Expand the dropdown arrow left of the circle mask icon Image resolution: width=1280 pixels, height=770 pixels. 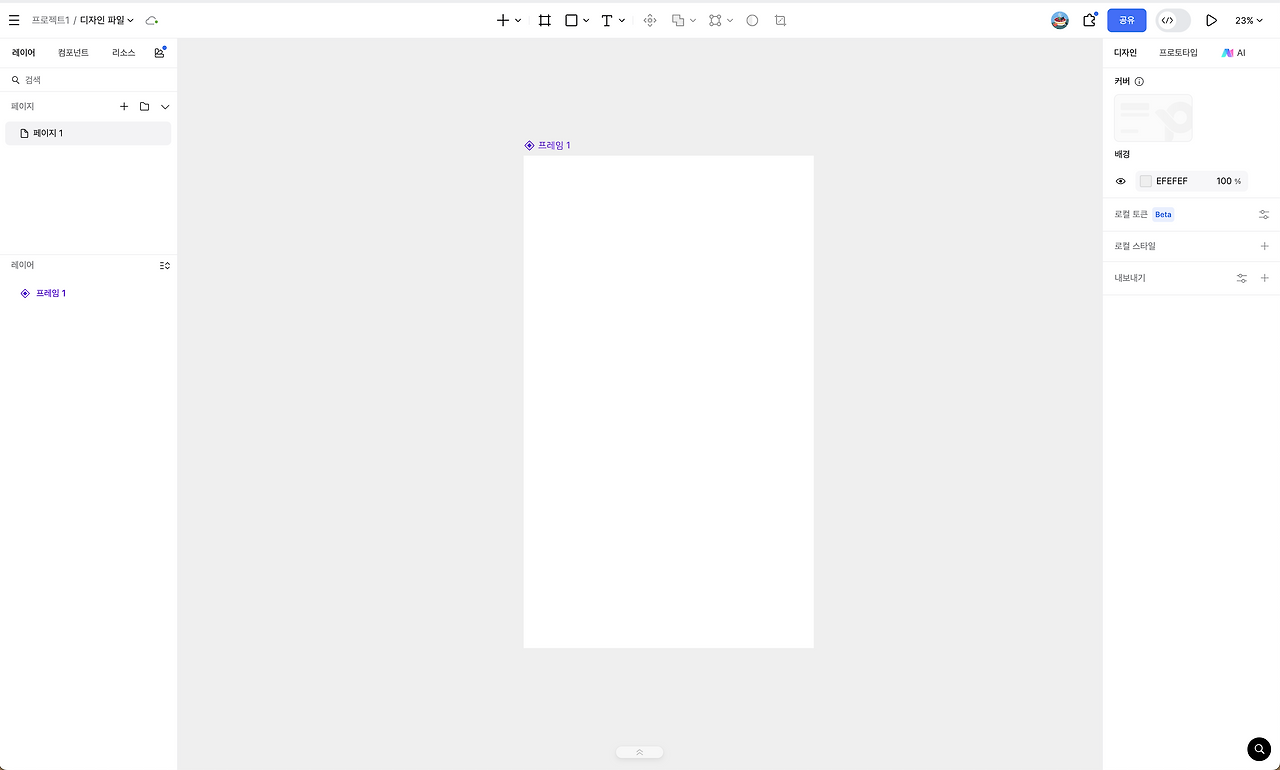(730, 20)
